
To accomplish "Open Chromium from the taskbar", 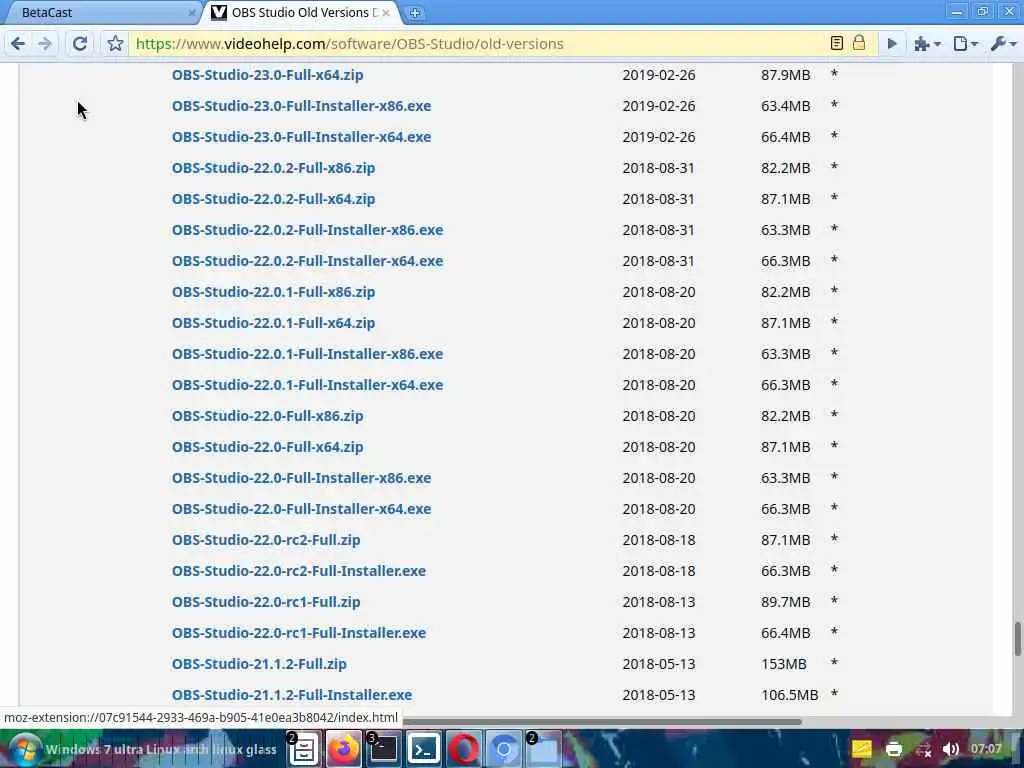I will tap(504, 749).
